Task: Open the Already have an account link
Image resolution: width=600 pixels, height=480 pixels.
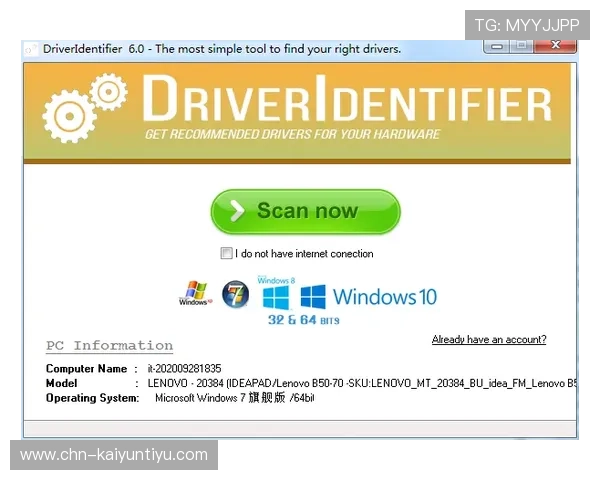Action: point(488,340)
